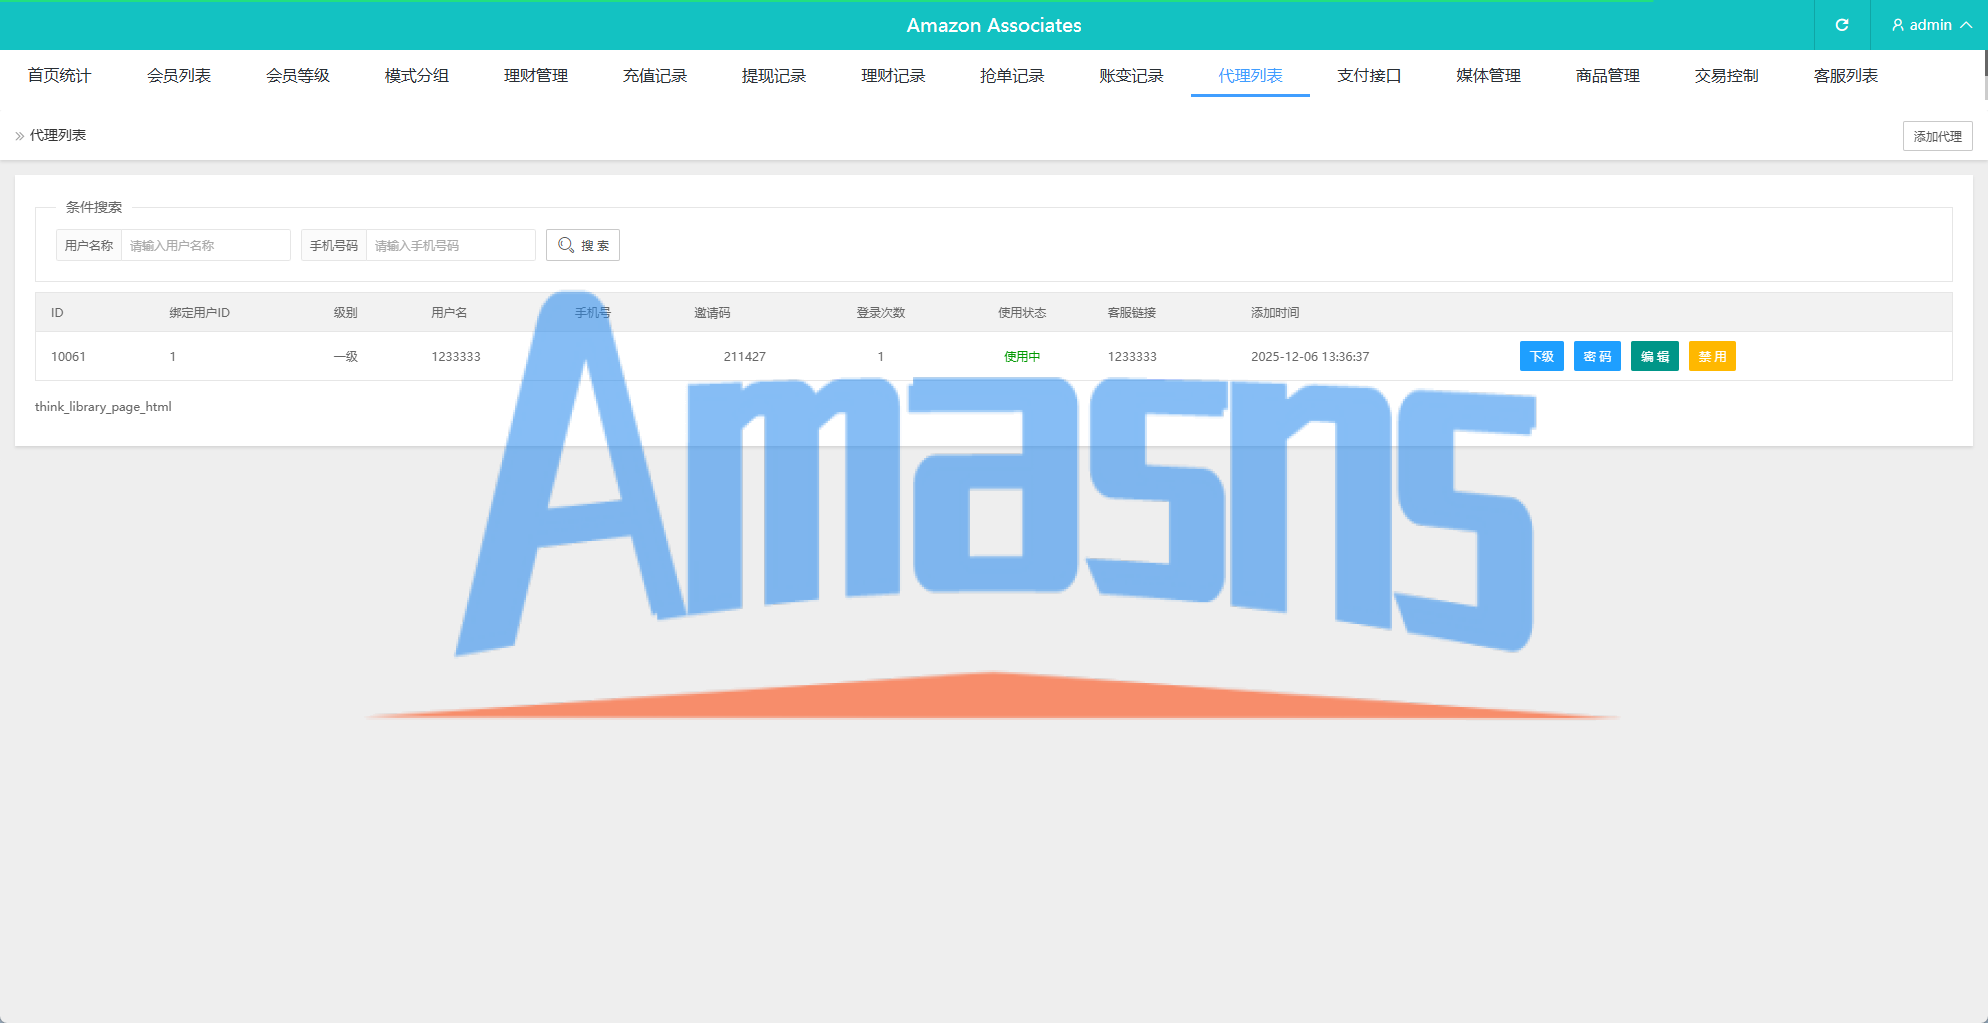Select the 模式分组 tab
This screenshot has width=1988, height=1023.
pyautogui.click(x=417, y=76)
